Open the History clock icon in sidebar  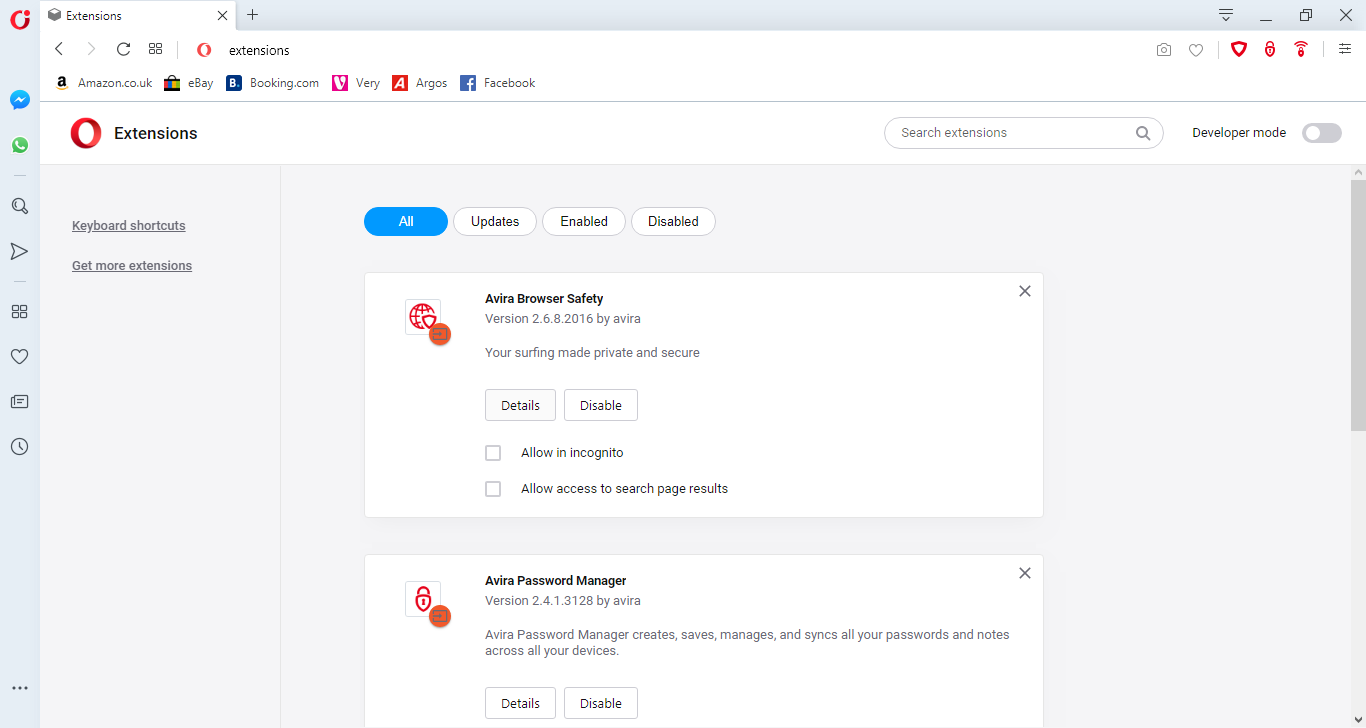[x=19, y=447]
